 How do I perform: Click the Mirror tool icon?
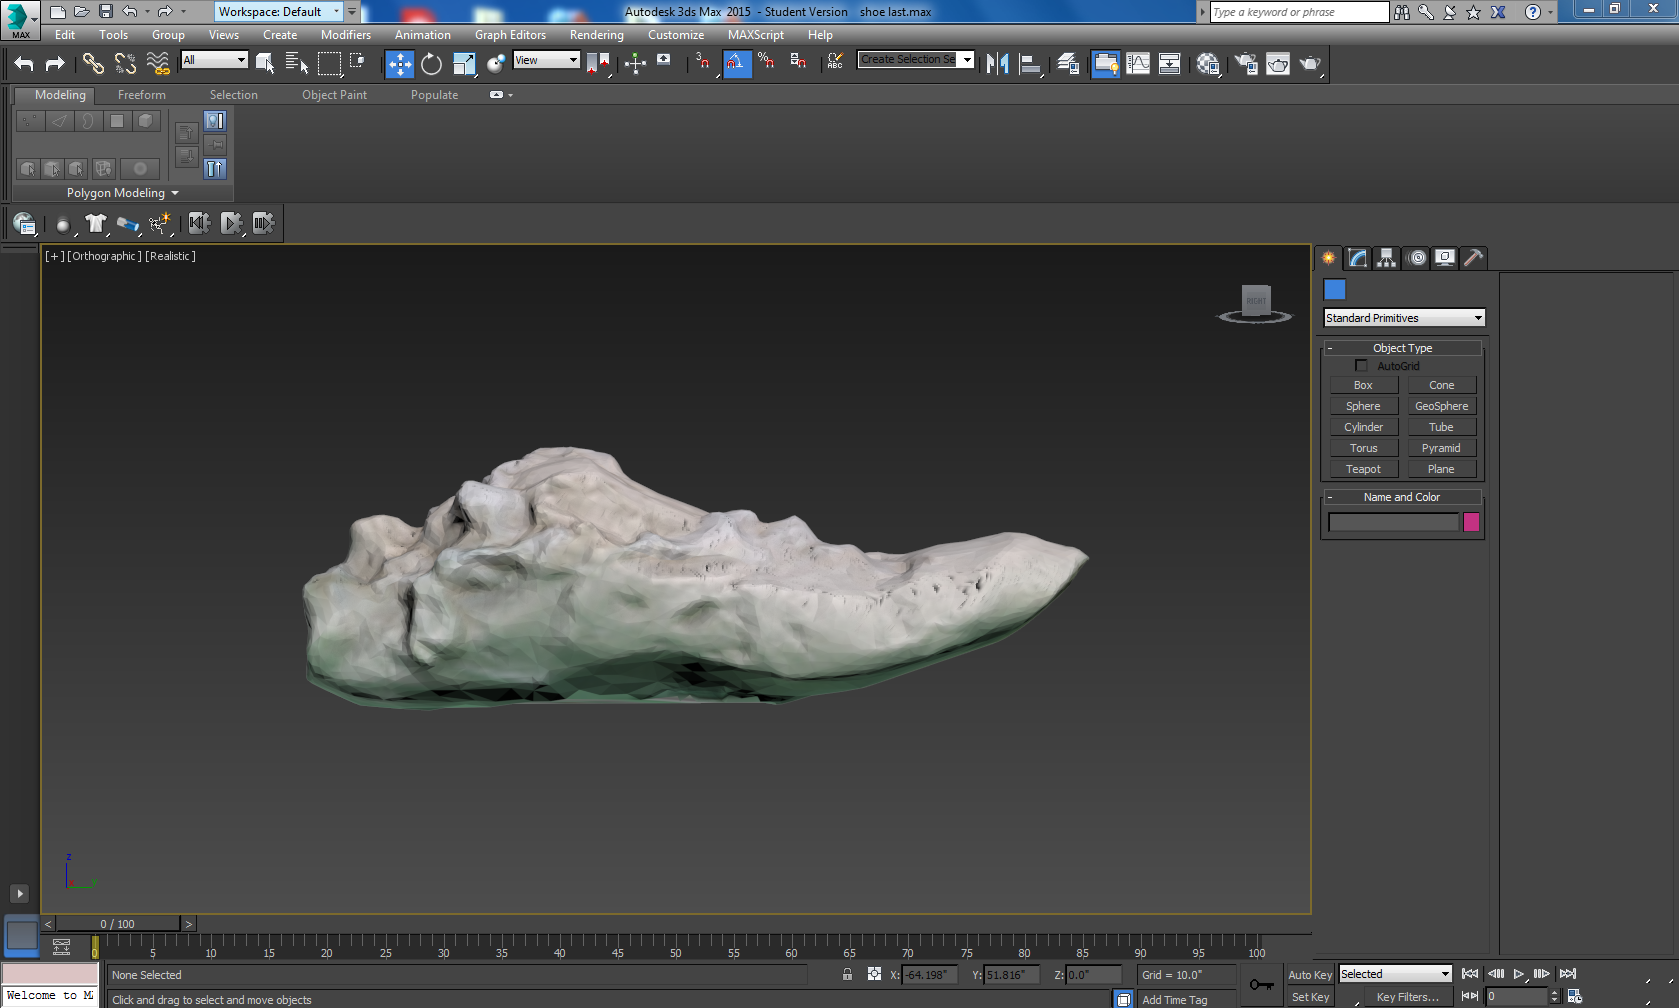(997, 64)
